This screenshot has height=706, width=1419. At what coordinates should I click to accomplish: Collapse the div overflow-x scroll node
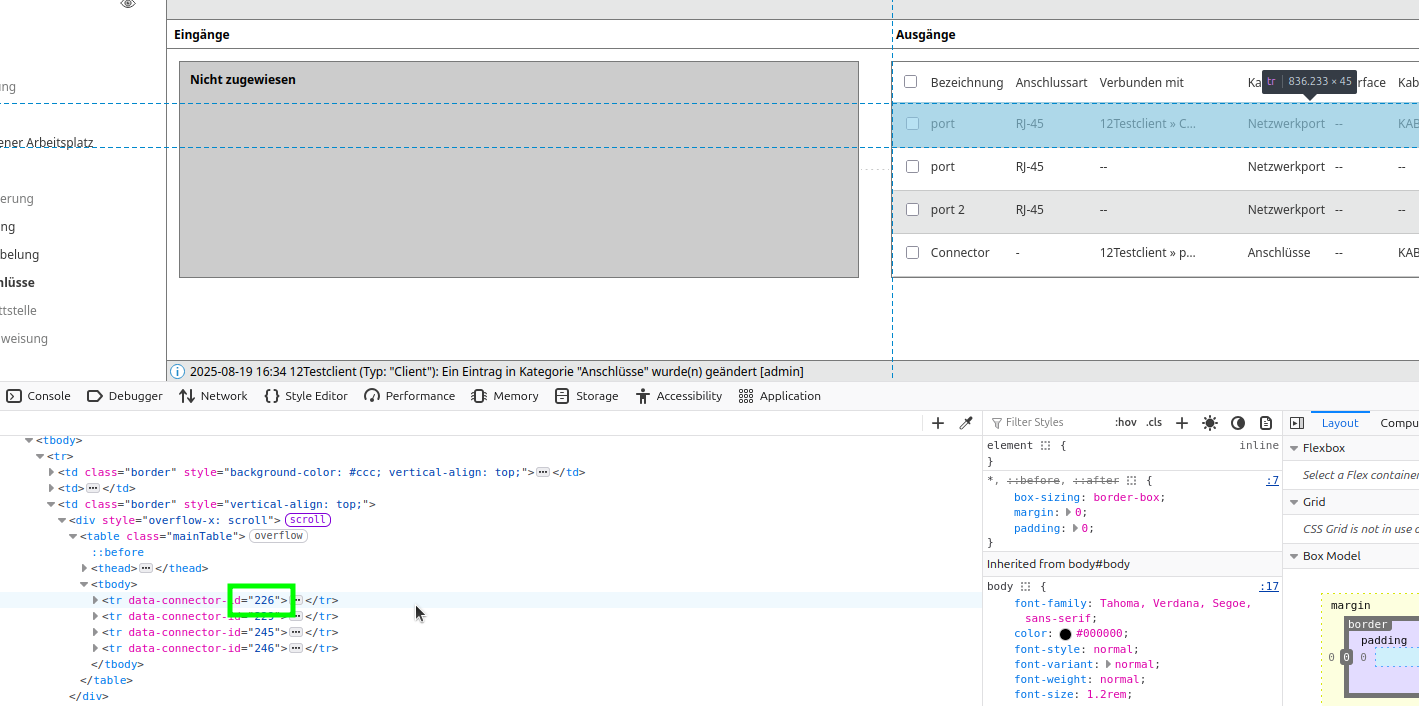click(x=62, y=520)
